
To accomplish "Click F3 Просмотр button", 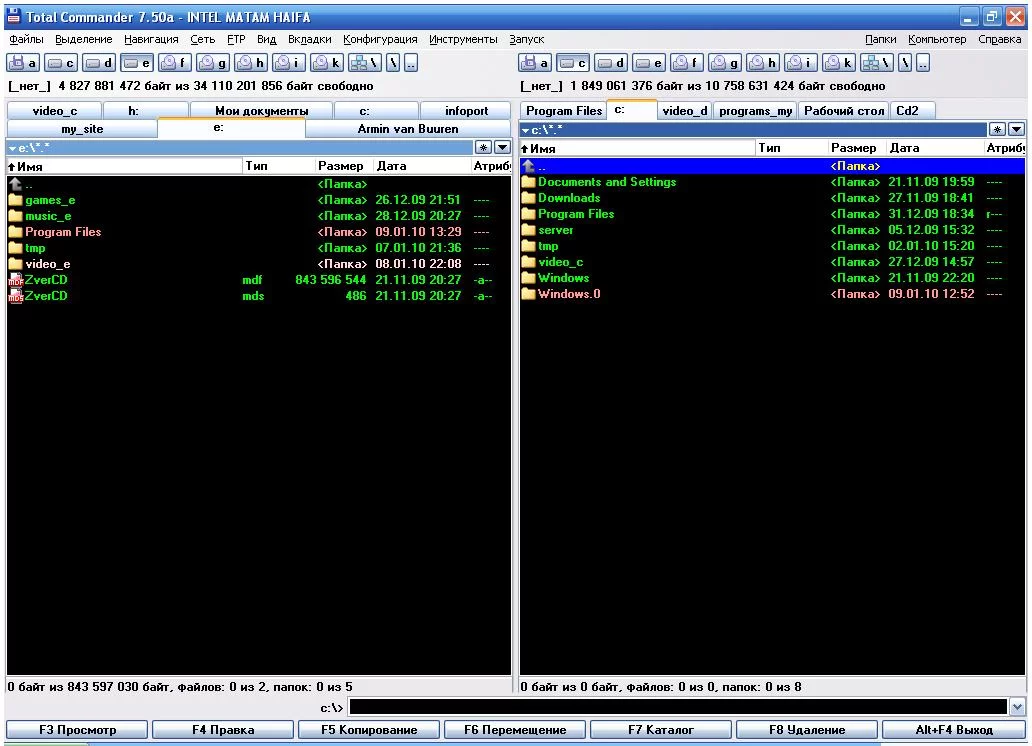I will [77, 730].
